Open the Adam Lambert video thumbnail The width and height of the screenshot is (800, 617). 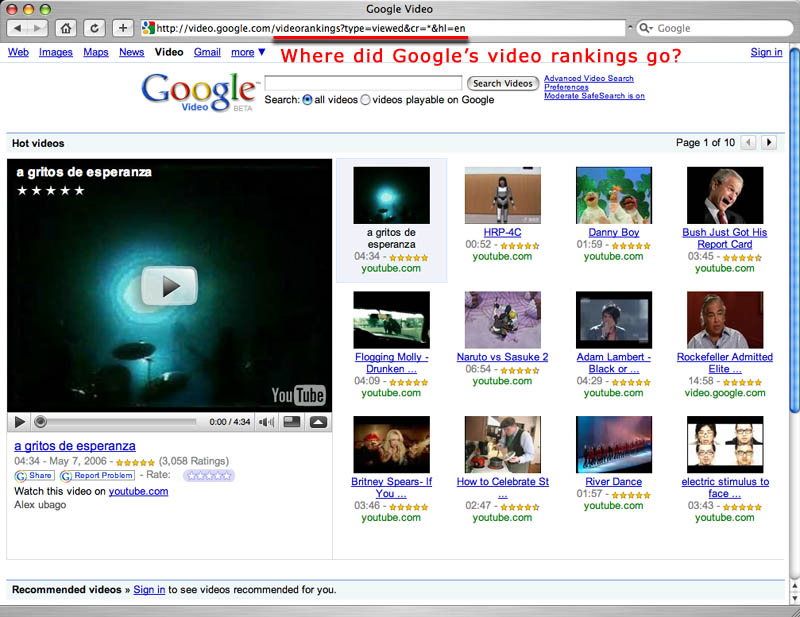(x=614, y=320)
